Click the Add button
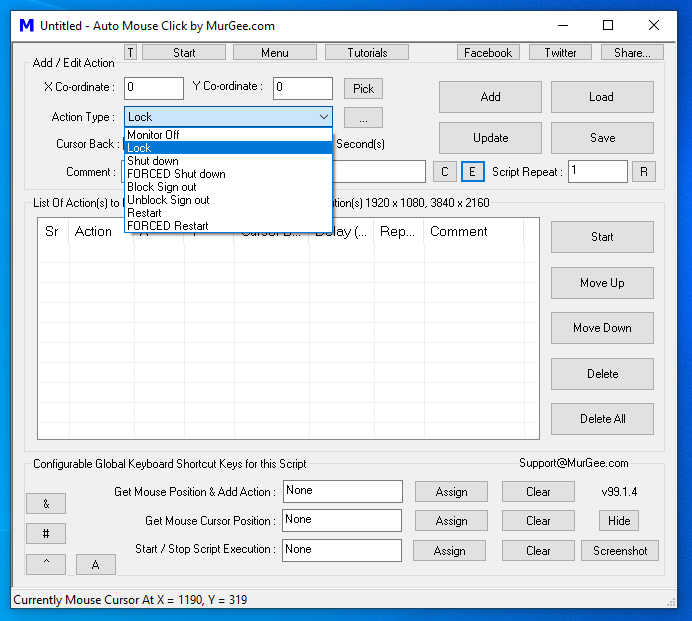This screenshot has width=692, height=621. (490, 97)
